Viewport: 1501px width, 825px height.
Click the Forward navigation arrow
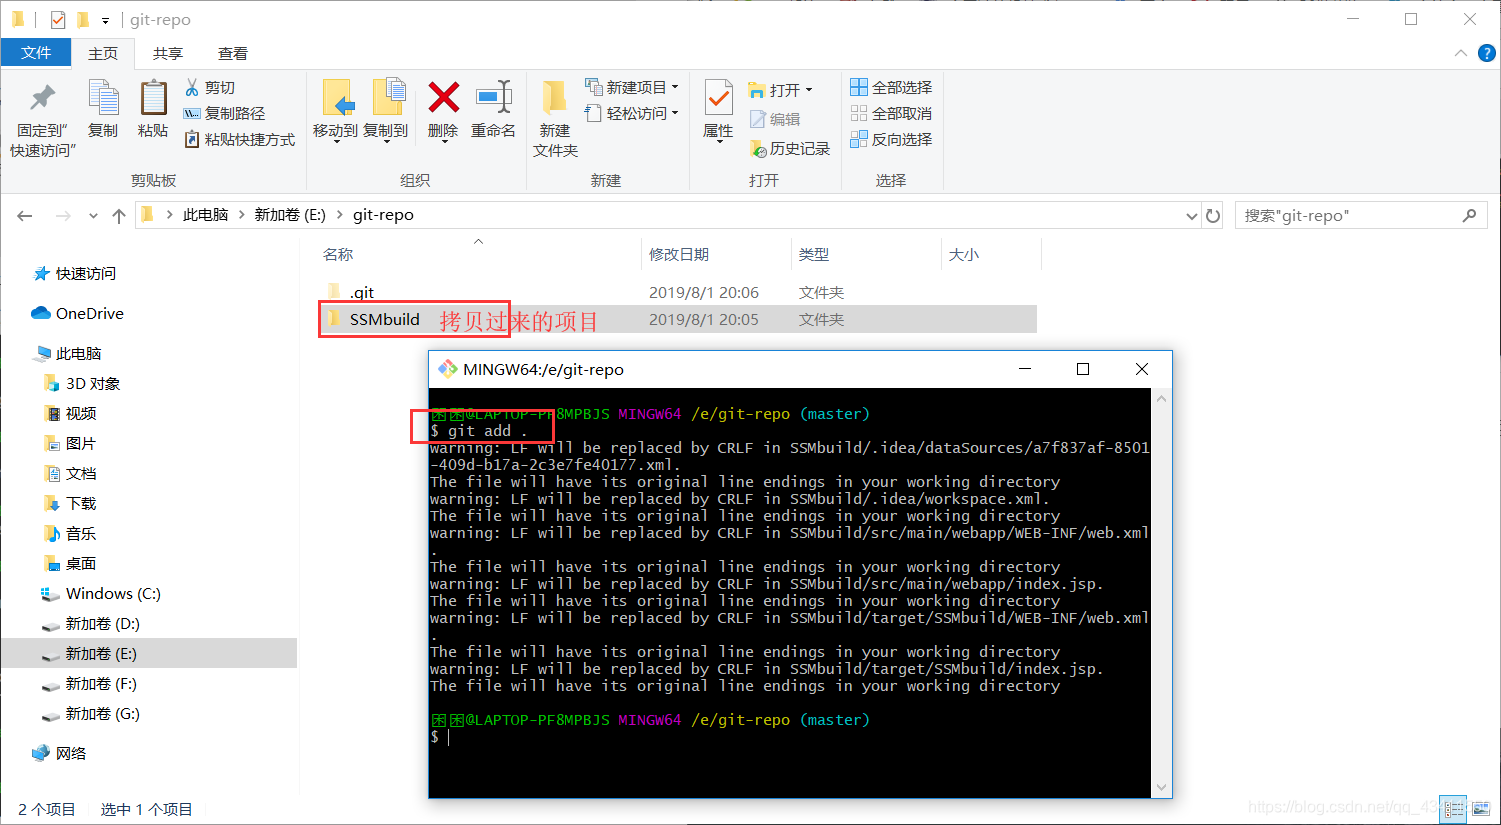point(63,215)
